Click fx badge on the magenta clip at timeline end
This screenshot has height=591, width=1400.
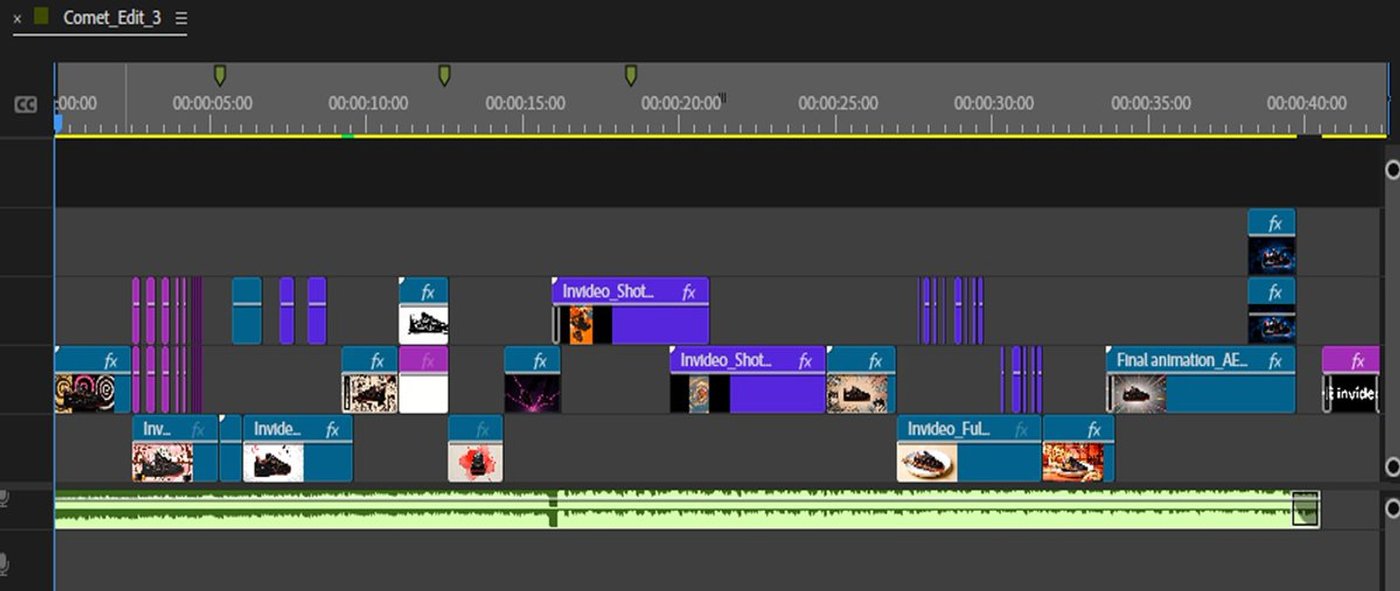pos(1357,361)
